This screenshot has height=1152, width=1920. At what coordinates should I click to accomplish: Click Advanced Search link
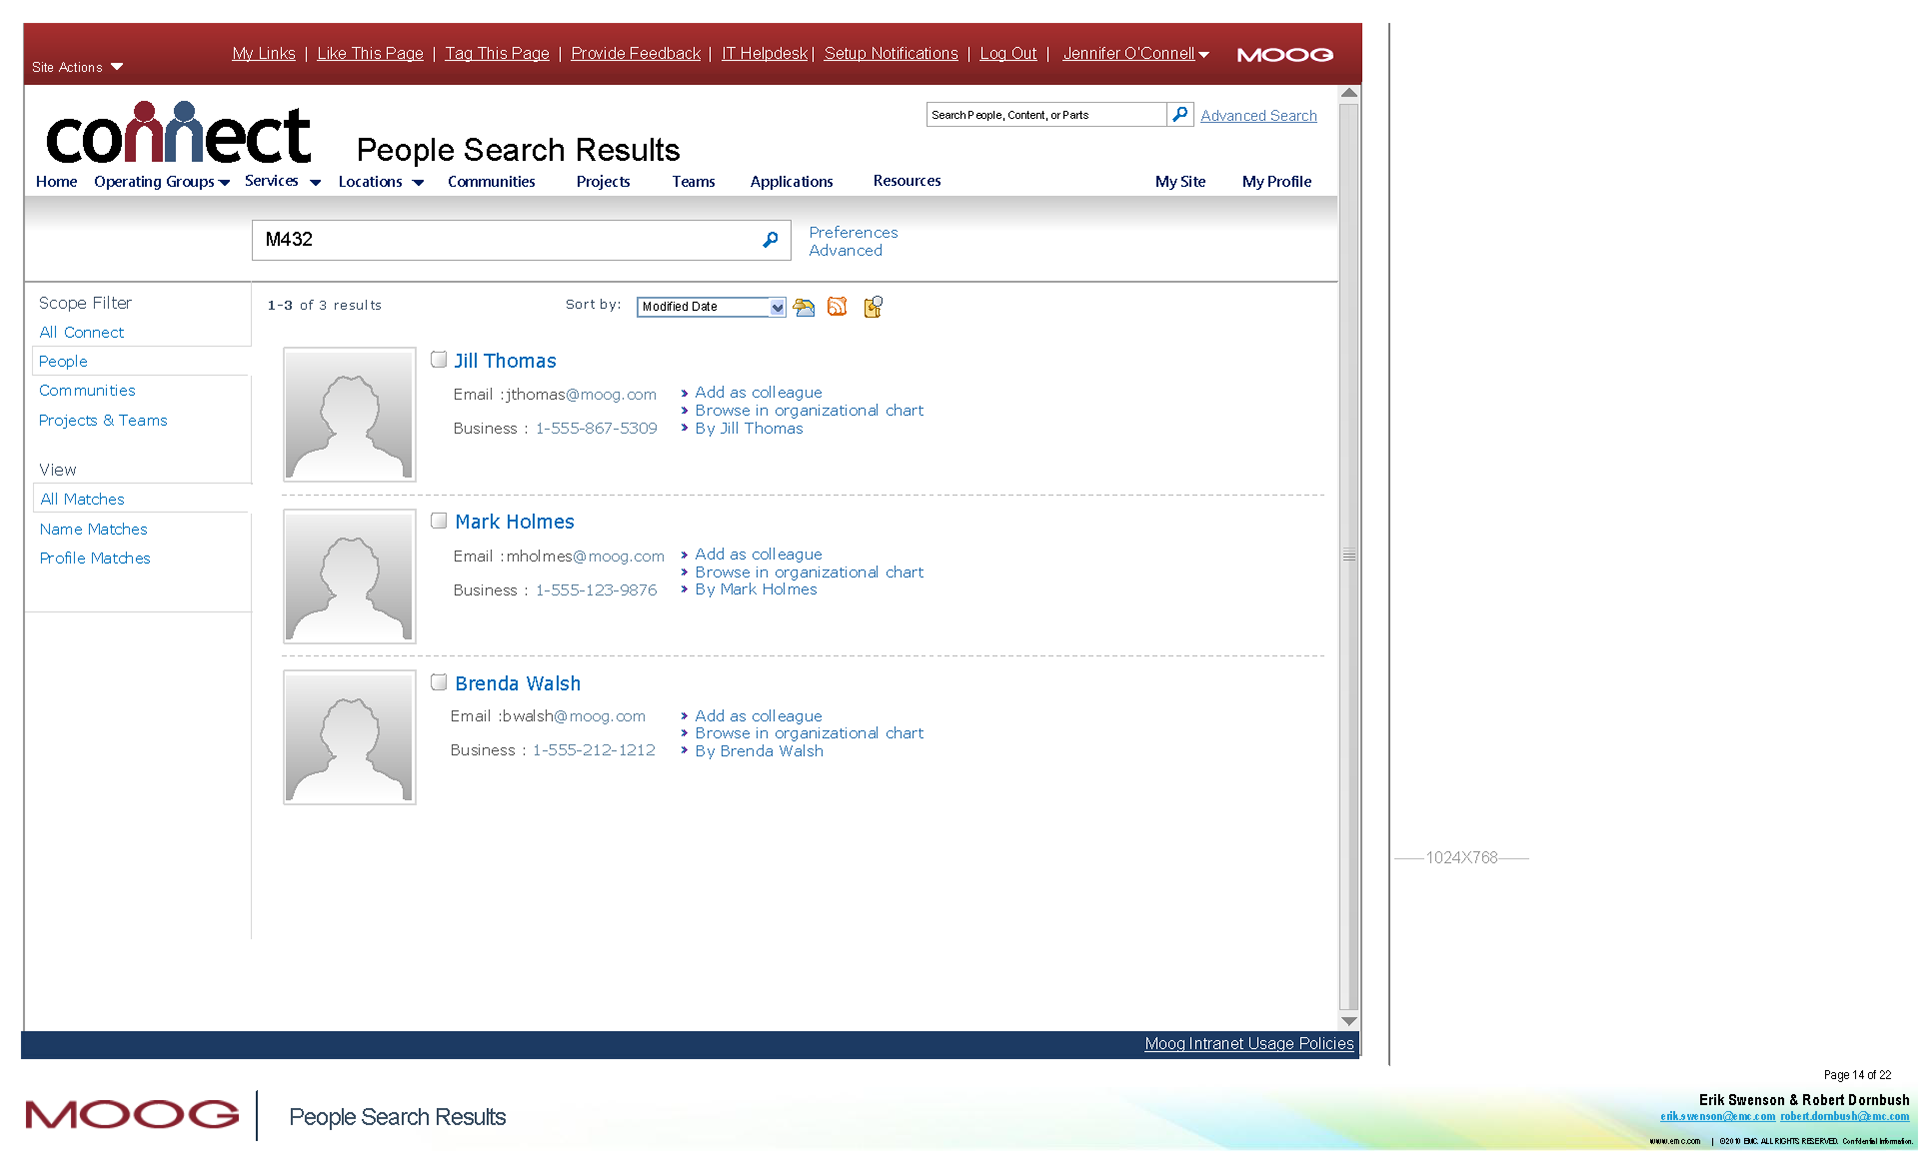1258,116
